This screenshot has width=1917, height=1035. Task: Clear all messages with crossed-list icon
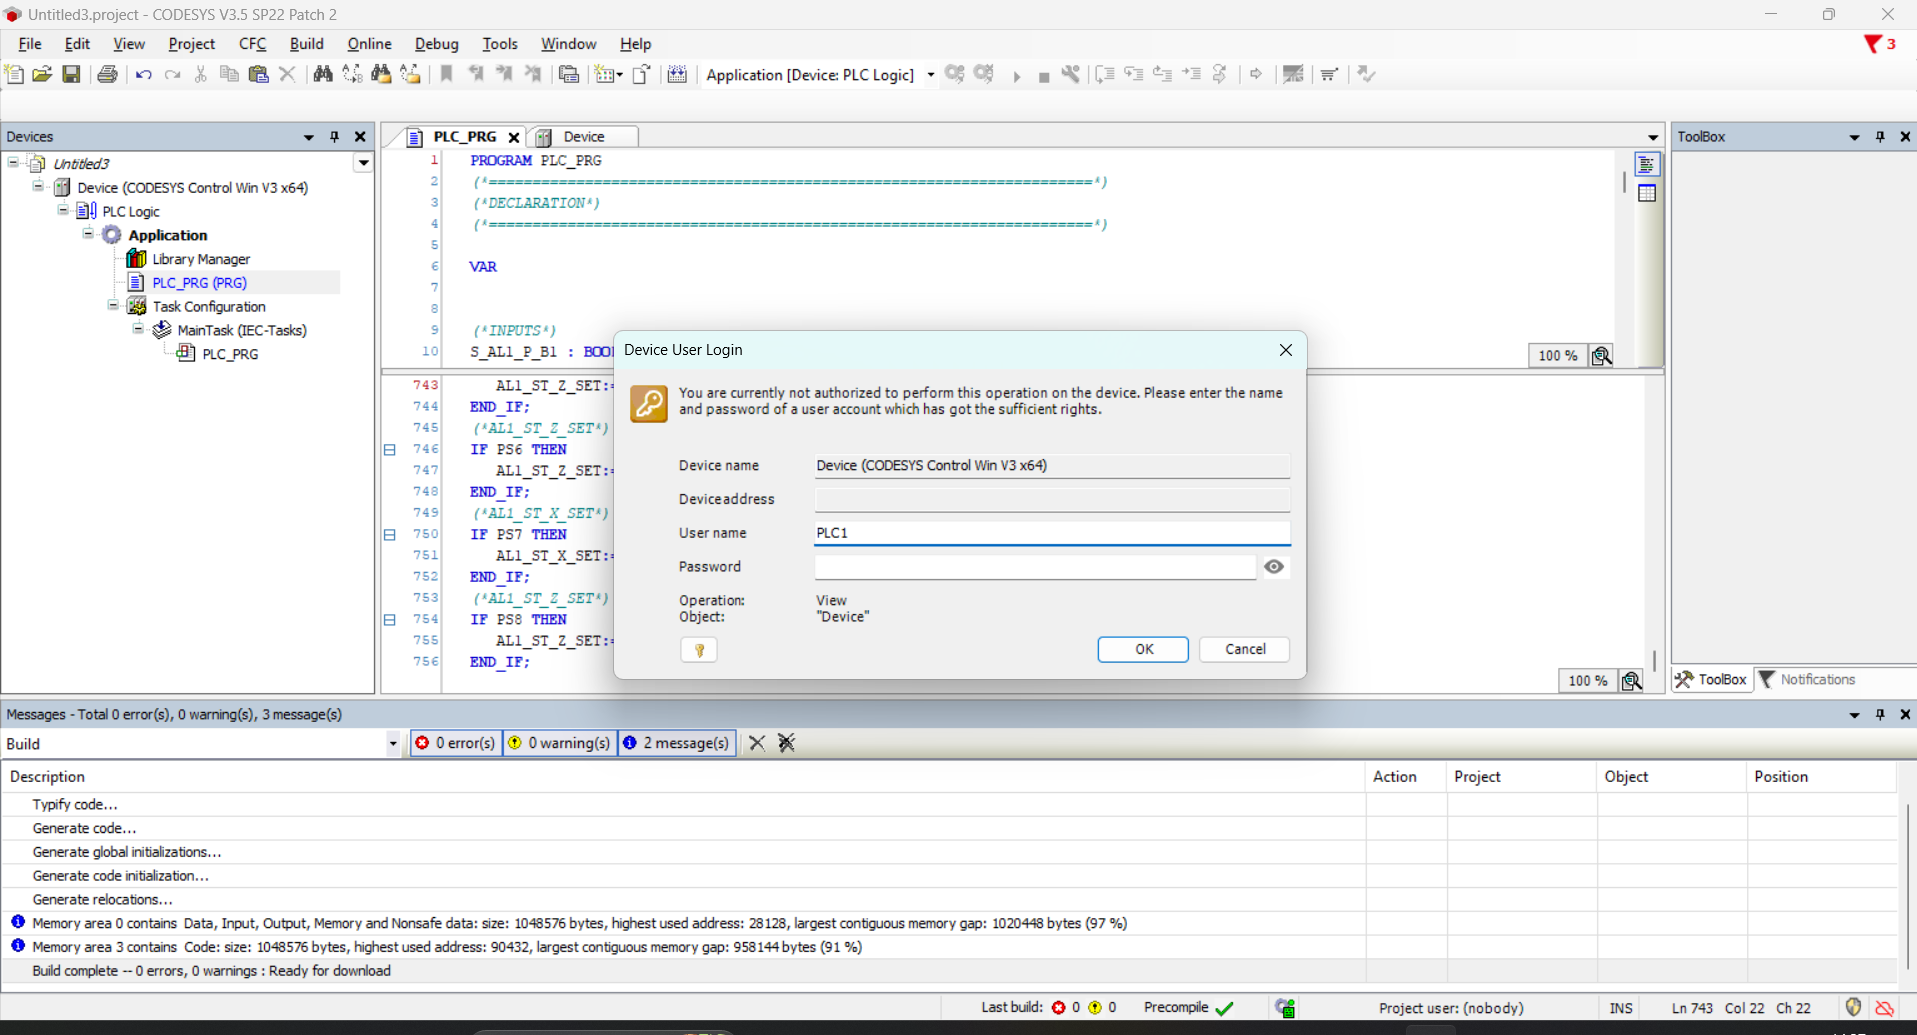click(787, 743)
